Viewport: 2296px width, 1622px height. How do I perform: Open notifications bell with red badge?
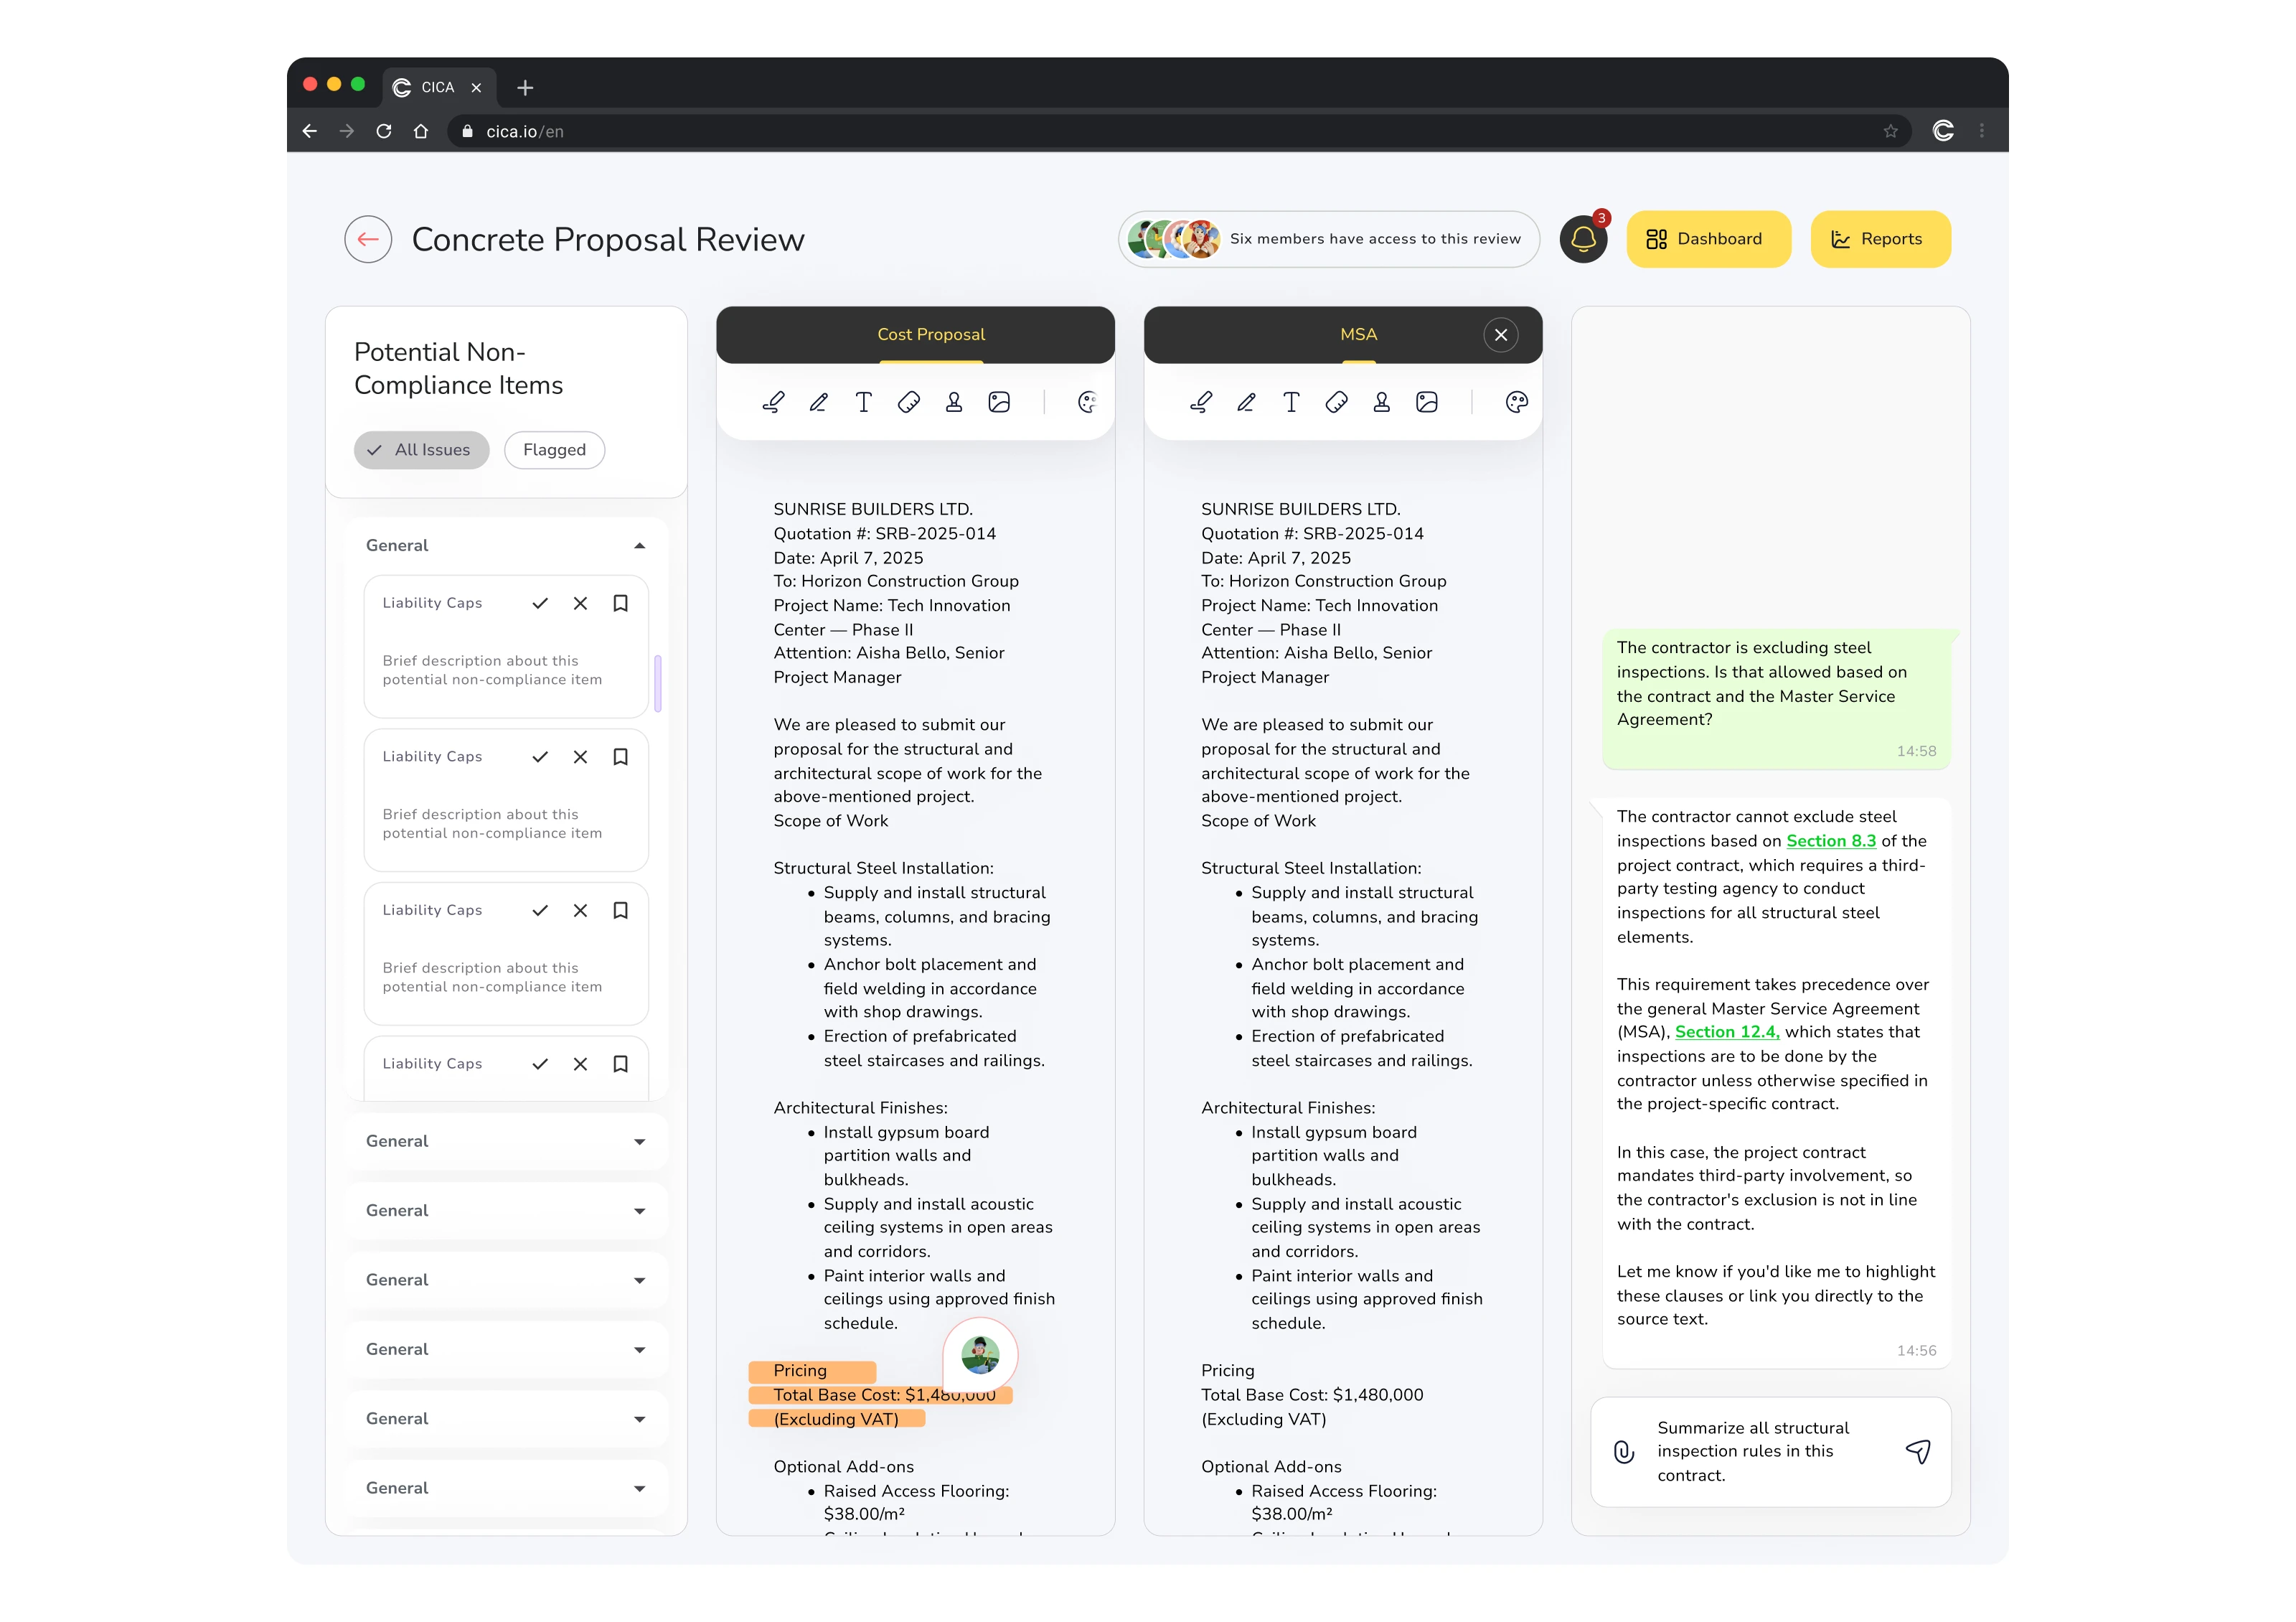pos(1583,239)
